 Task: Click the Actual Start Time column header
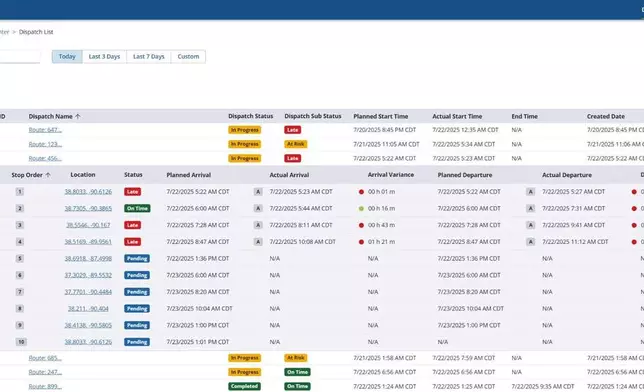coord(457,117)
